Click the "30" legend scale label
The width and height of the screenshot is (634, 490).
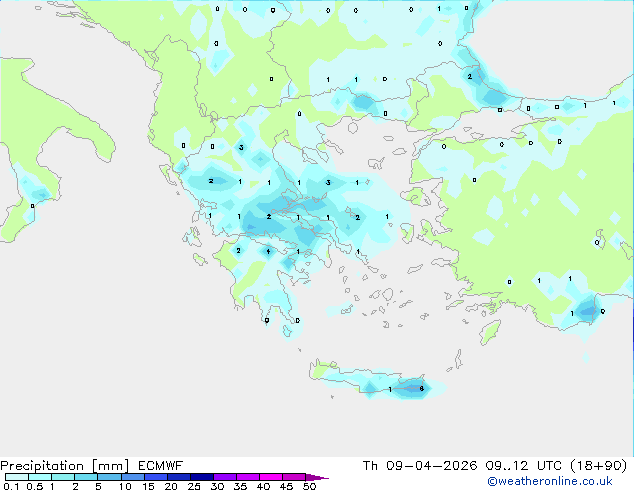[x=217, y=486]
